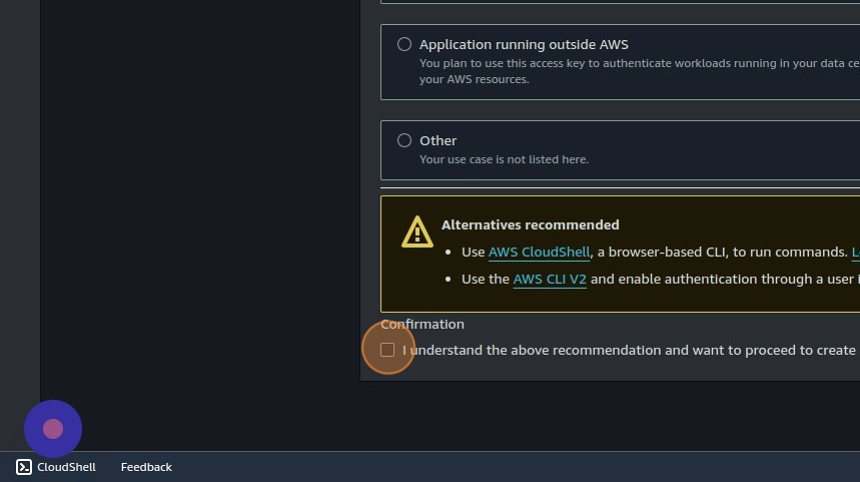Click the "Use the" bullet text before AWS CLI V2
860x482 pixels.
[485, 280]
